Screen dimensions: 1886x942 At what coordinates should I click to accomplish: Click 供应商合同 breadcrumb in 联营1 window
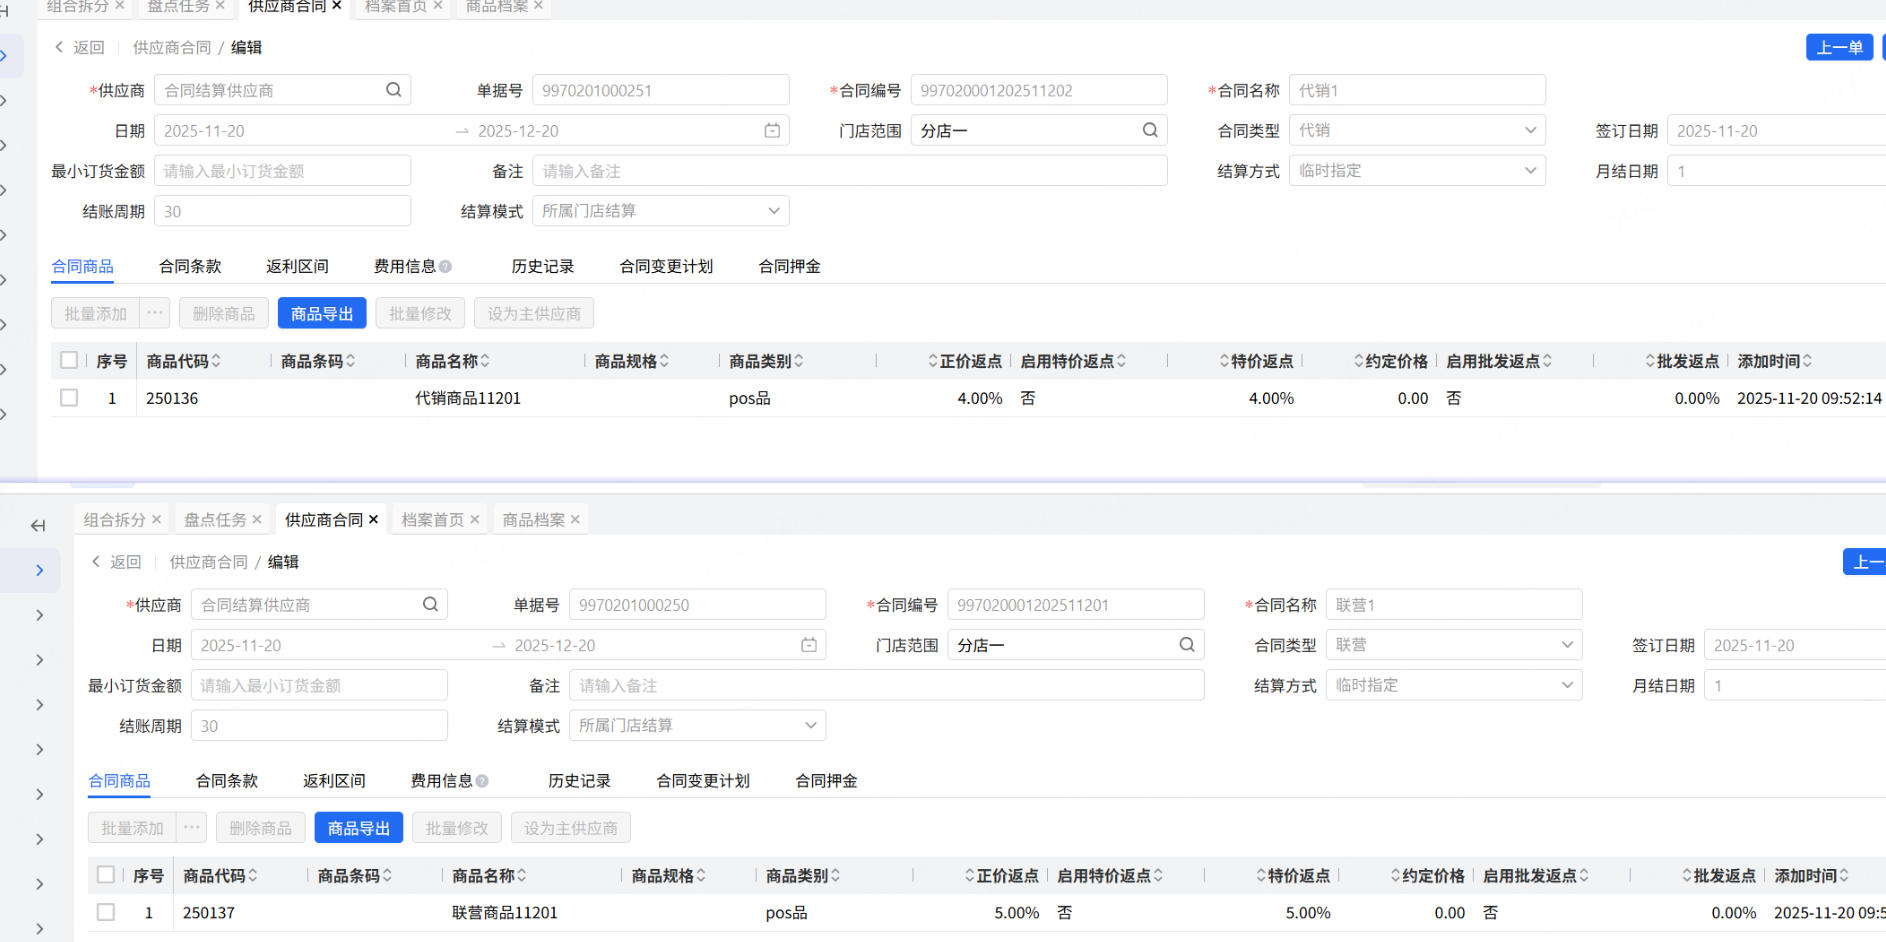[209, 562]
